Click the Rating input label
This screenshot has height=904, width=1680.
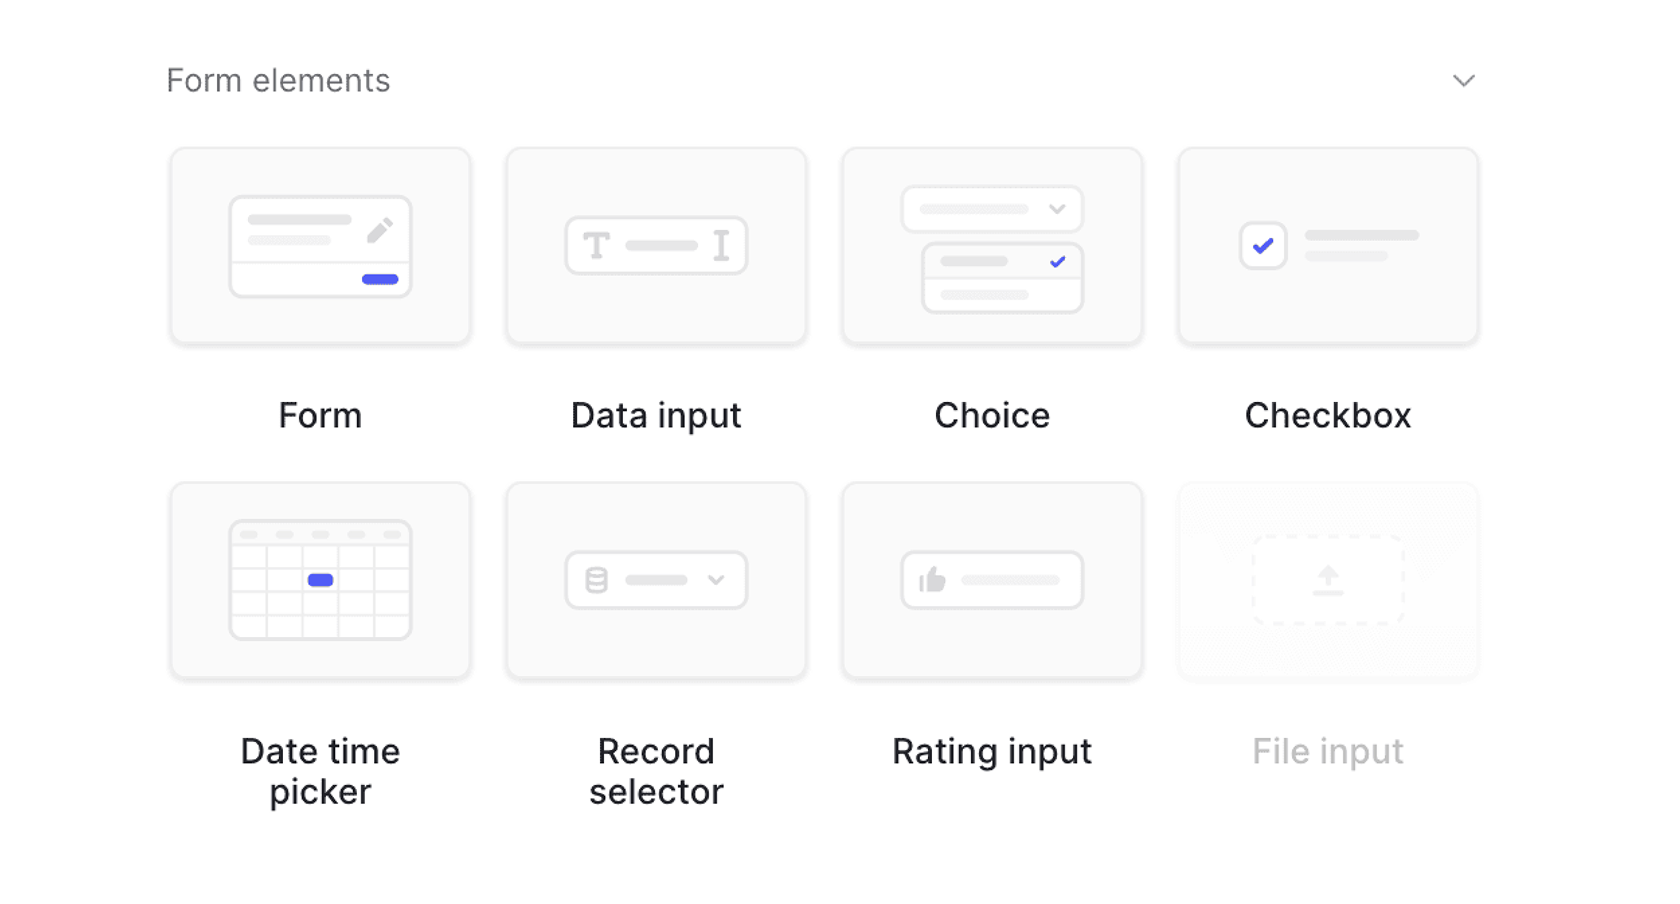(x=992, y=751)
